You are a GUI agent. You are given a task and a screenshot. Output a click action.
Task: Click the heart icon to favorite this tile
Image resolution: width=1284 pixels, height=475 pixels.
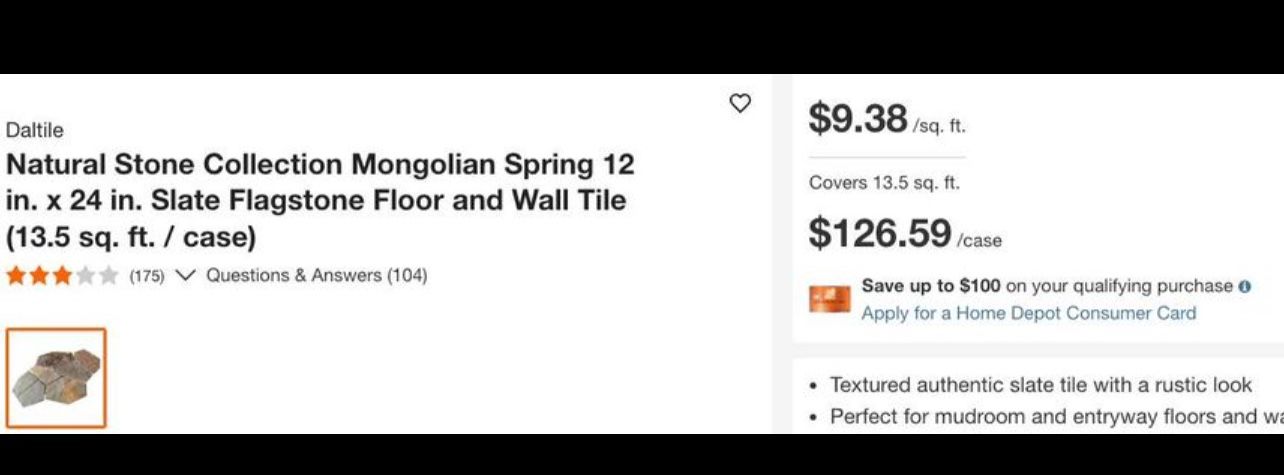[740, 103]
